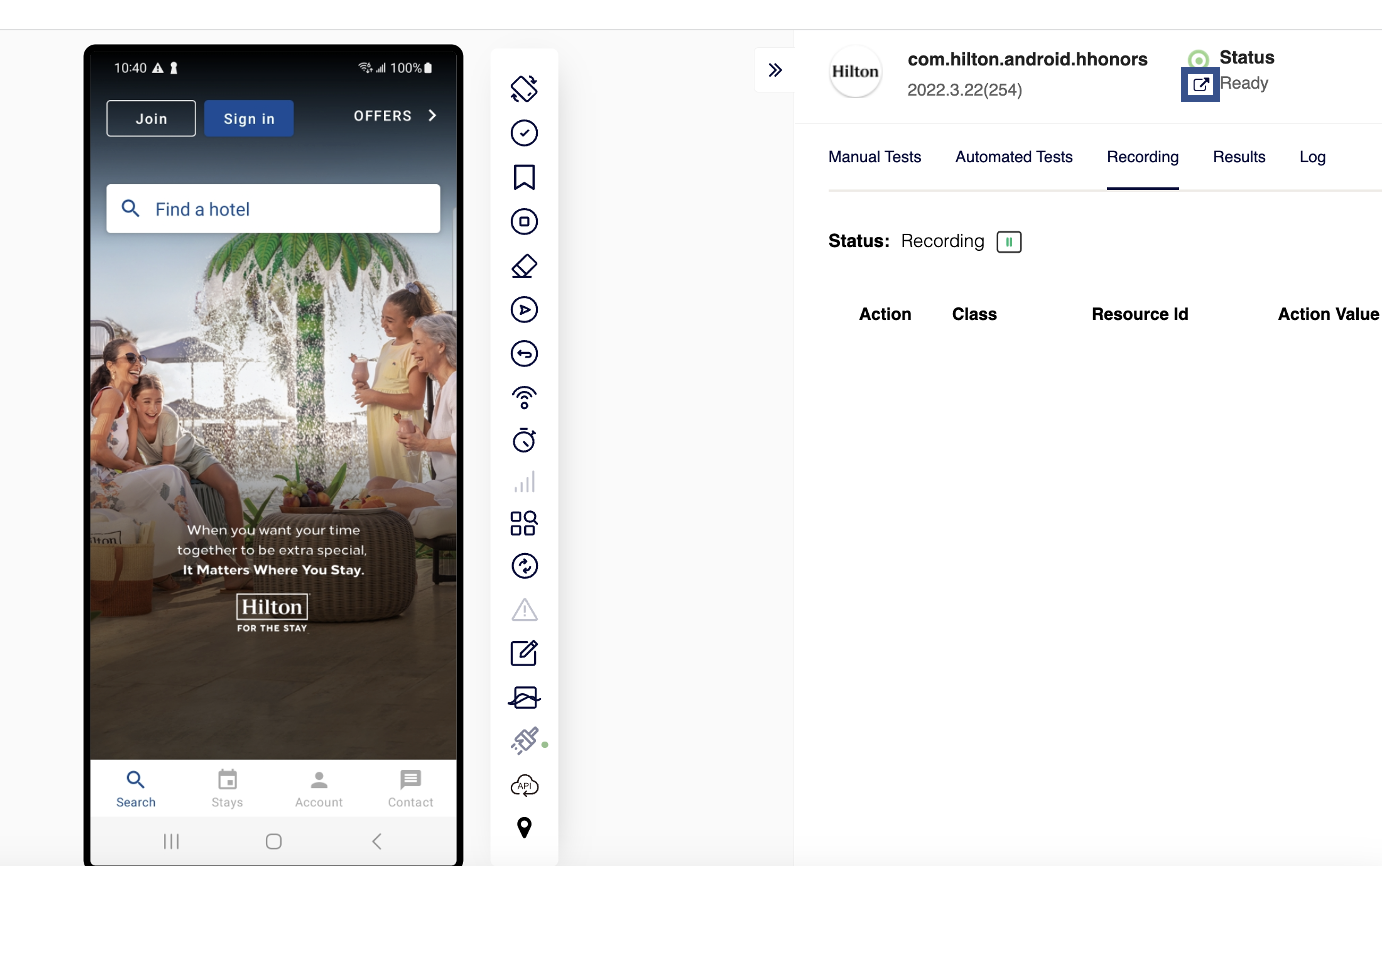
Task: Click the rotate device icon
Action: pos(524,89)
